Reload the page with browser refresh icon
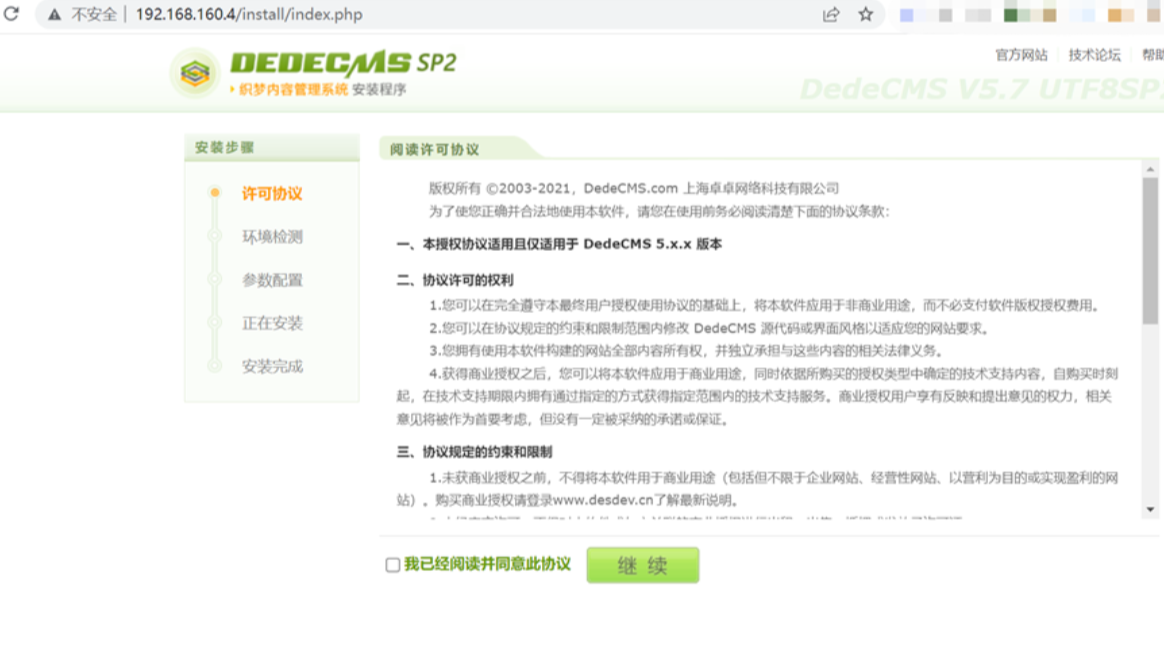Viewport: 1164px width, 653px height. (11, 13)
